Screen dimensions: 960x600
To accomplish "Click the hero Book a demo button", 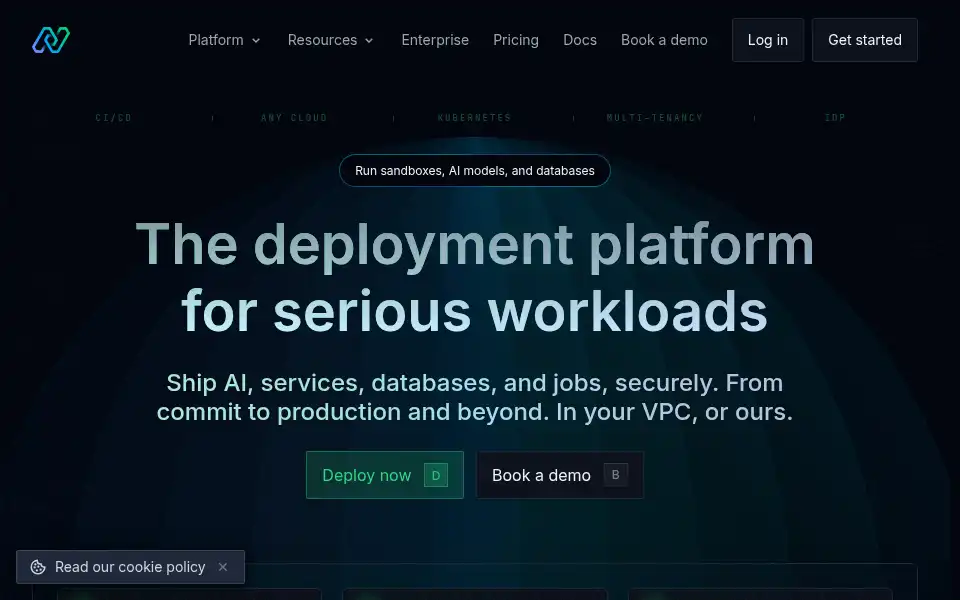I will [560, 475].
